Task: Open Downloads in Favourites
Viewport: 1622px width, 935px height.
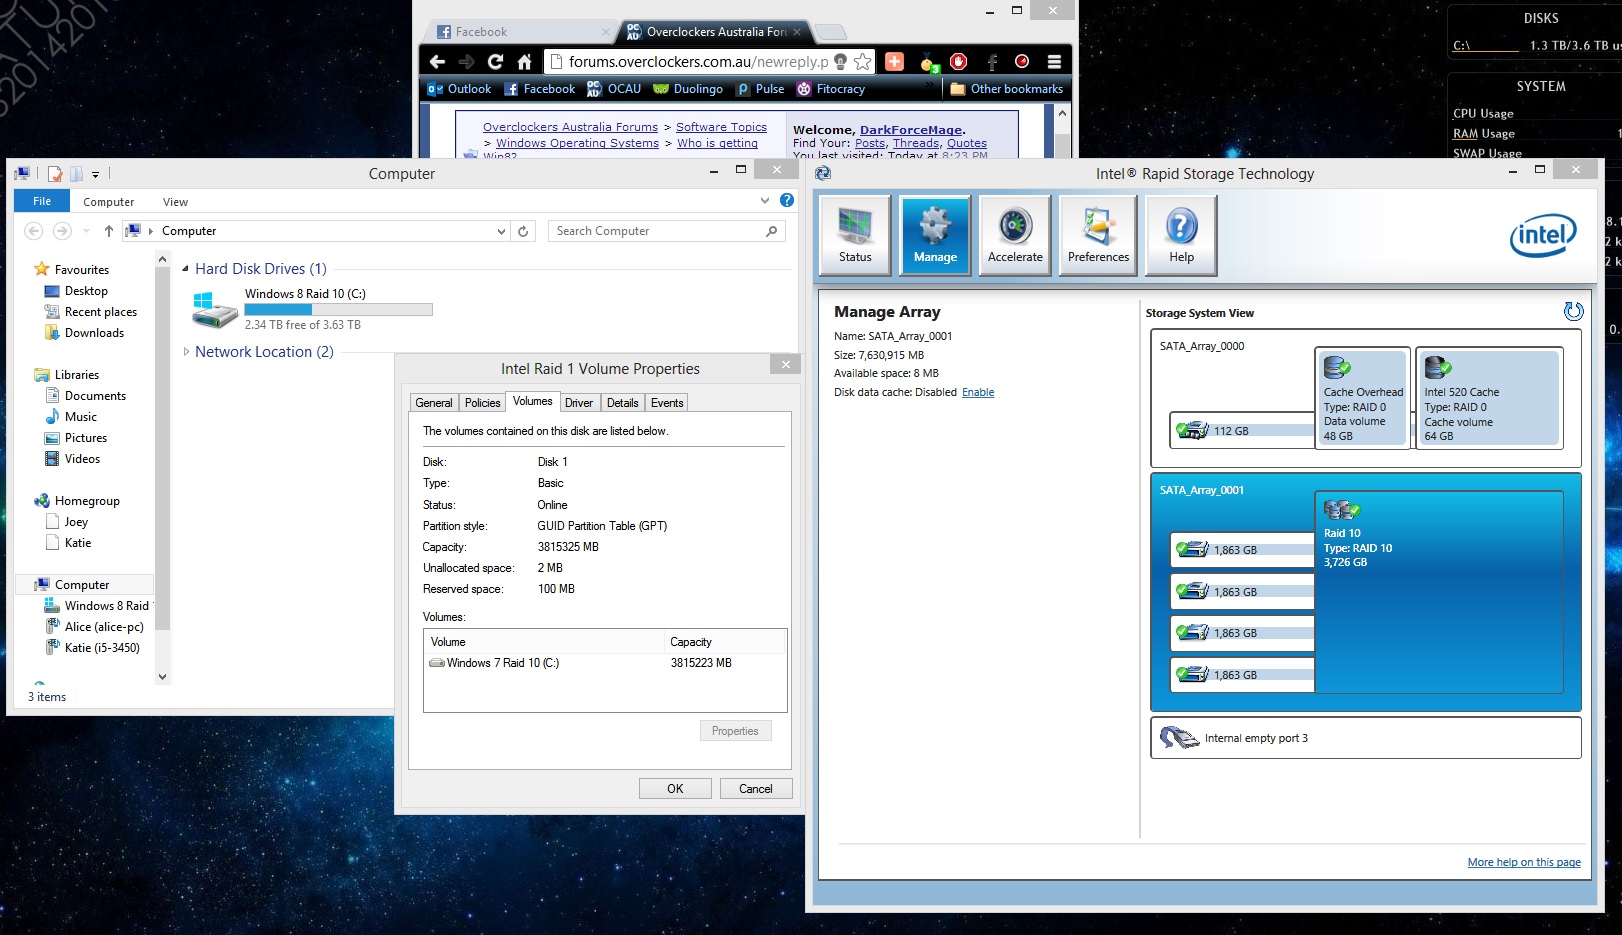Action: click(94, 333)
